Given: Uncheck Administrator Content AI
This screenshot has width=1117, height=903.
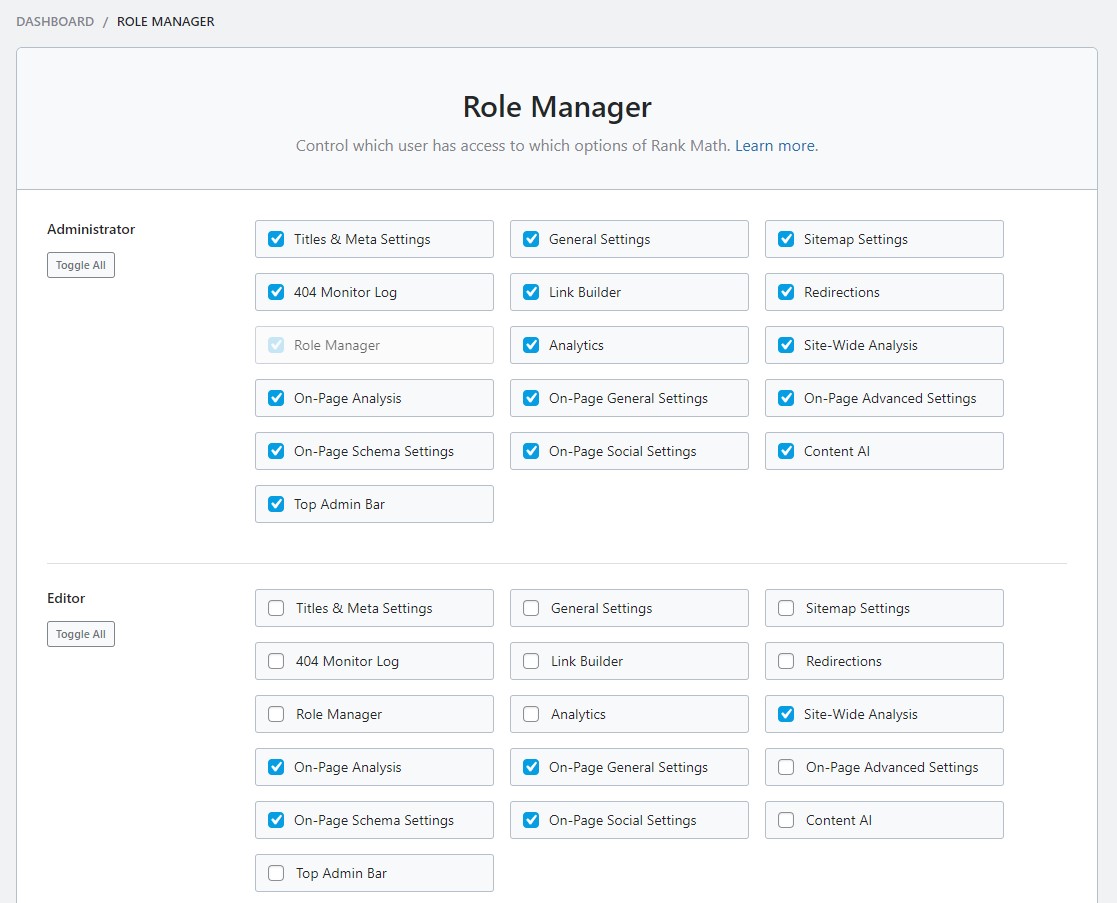Looking at the screenshot, I should (x=786, y=451).
